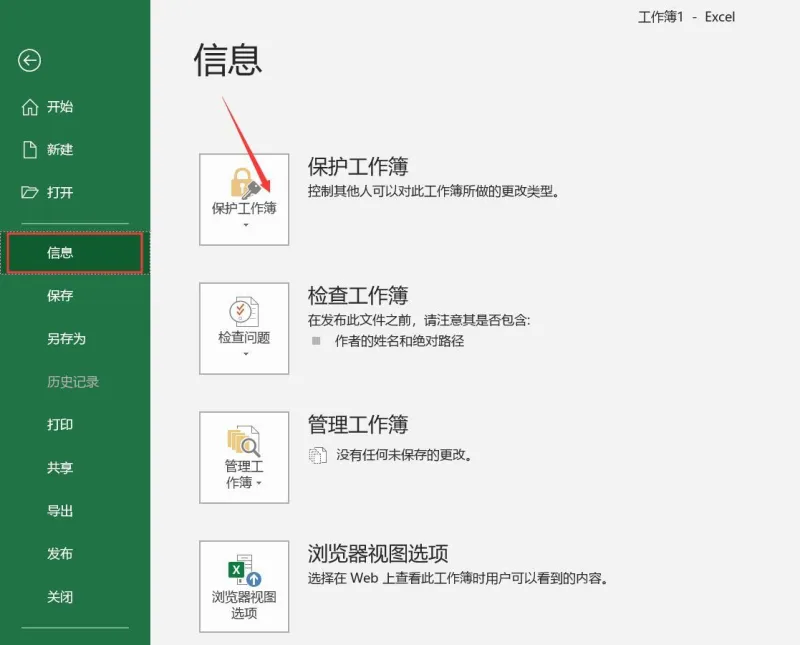Click the padlock and key icon
Screen dimensions: 800x645
click(x=245, y=183)
